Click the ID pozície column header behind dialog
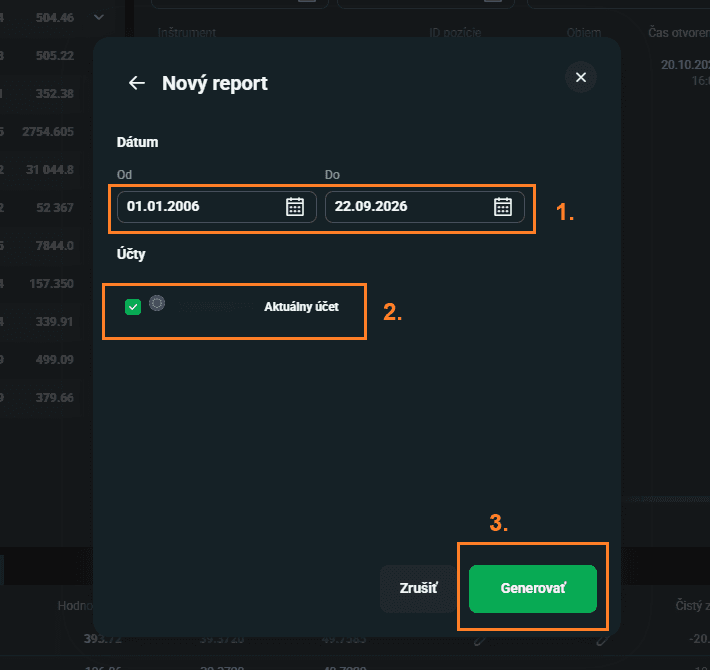 455,33
